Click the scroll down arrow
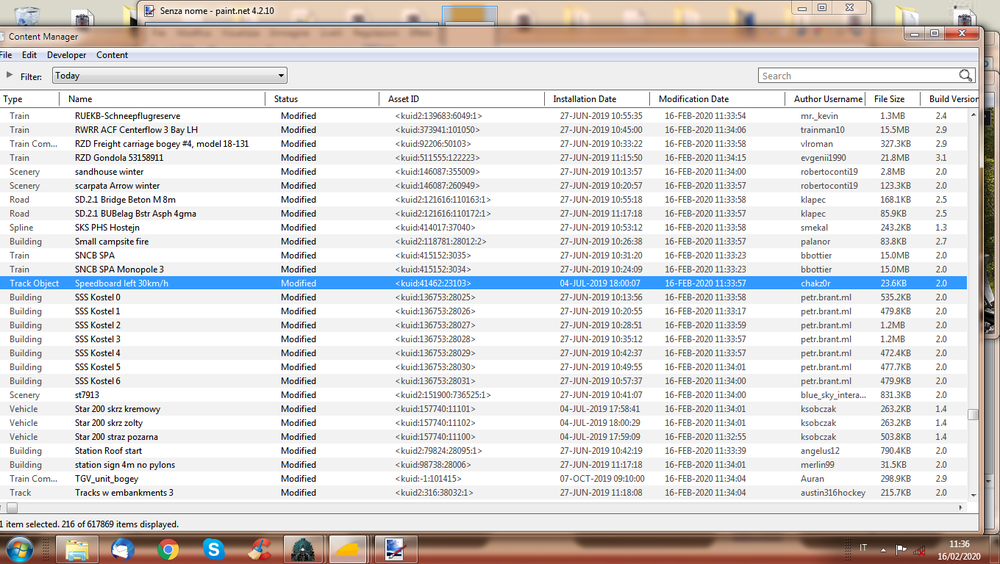Screen dimensions: 1000x564 click(973, 495)
